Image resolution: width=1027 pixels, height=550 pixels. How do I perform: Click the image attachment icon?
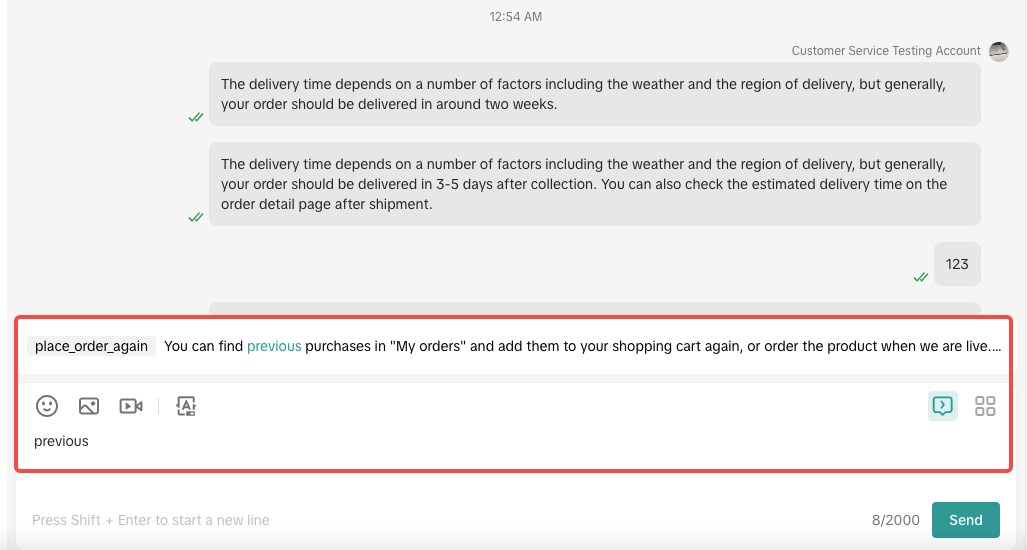89,406
